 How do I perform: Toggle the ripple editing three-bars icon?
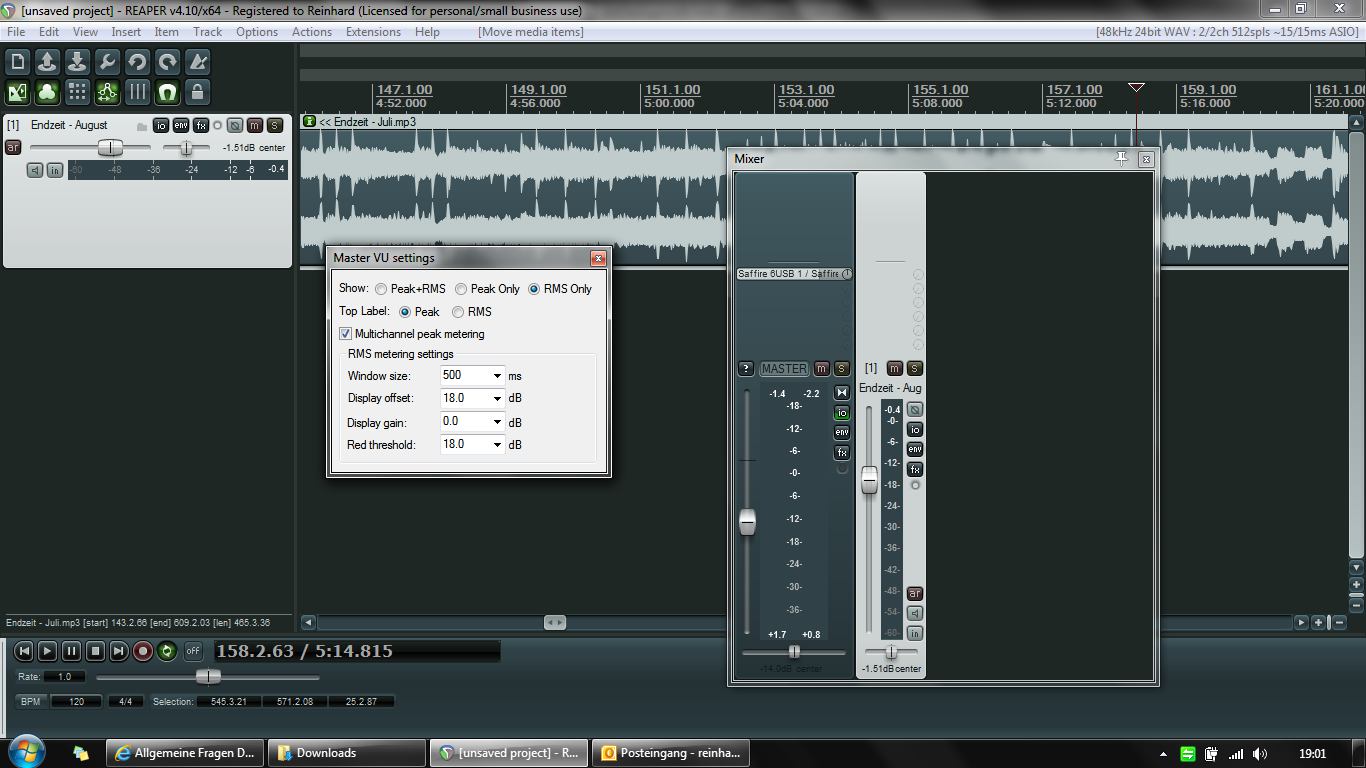(137, 92)
